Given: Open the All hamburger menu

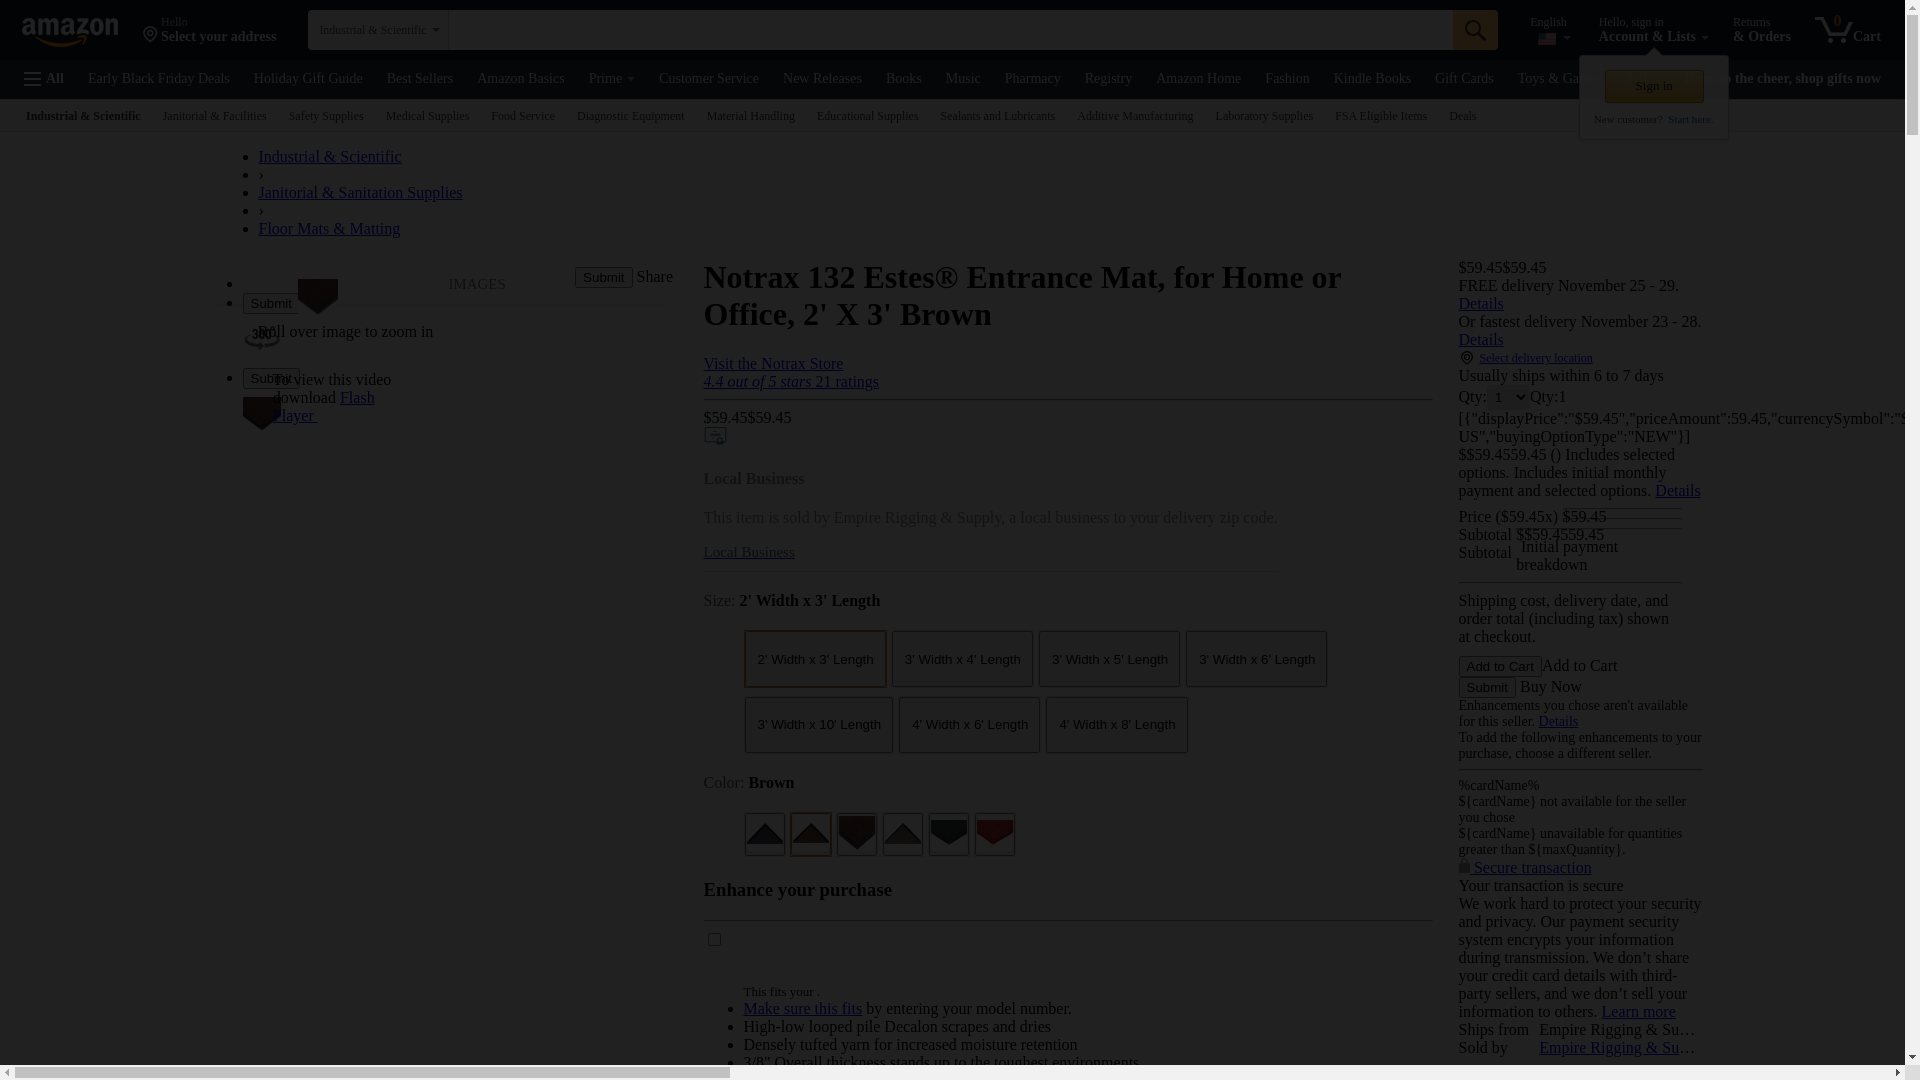Looking at the screenshot, I should [44, 78].
